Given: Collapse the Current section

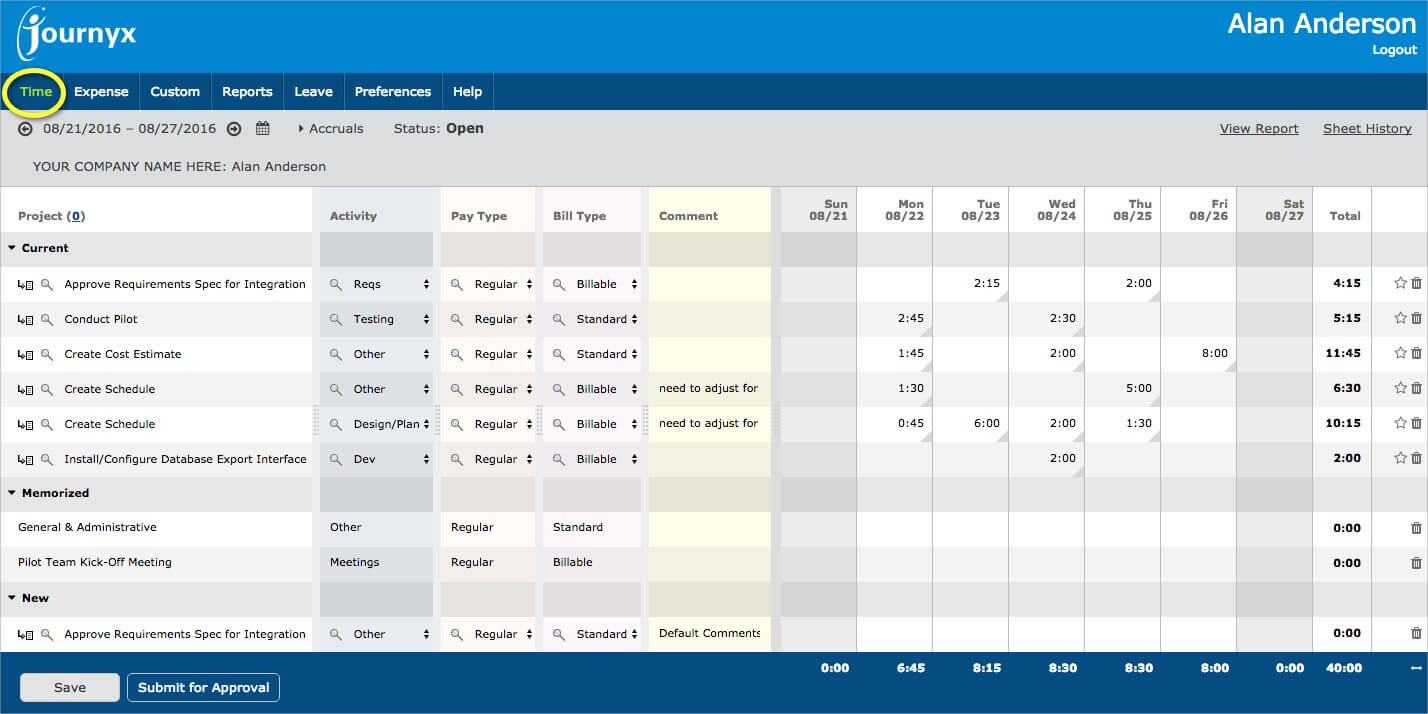Looking at the screenshot, I should tap(12, 248).
